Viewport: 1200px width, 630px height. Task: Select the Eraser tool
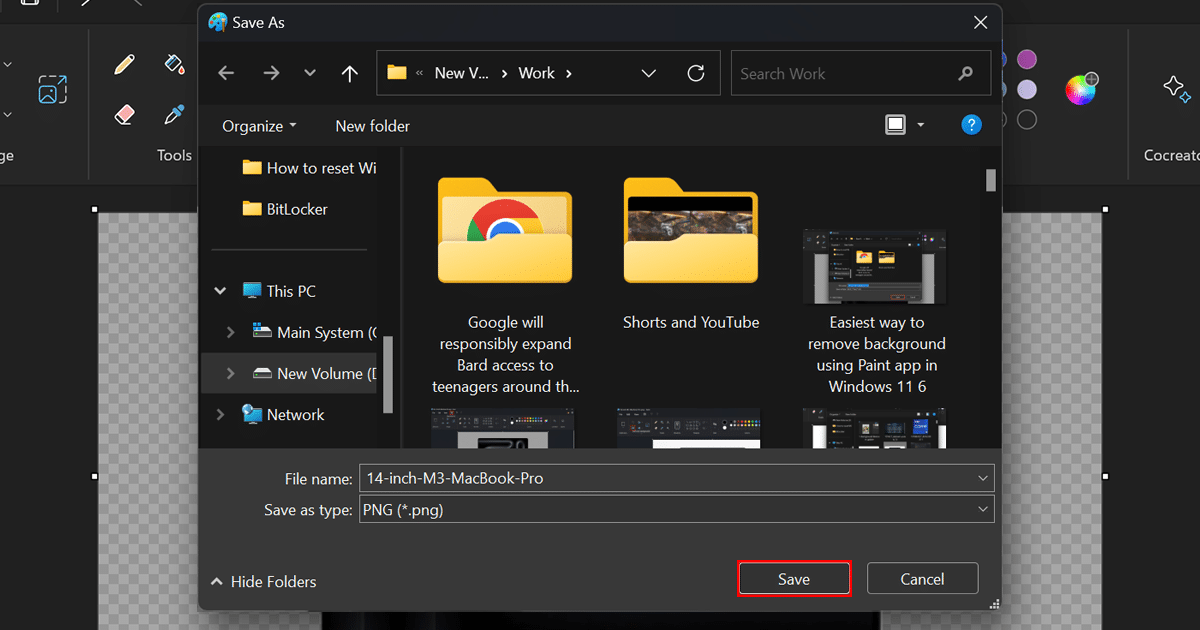124,114
